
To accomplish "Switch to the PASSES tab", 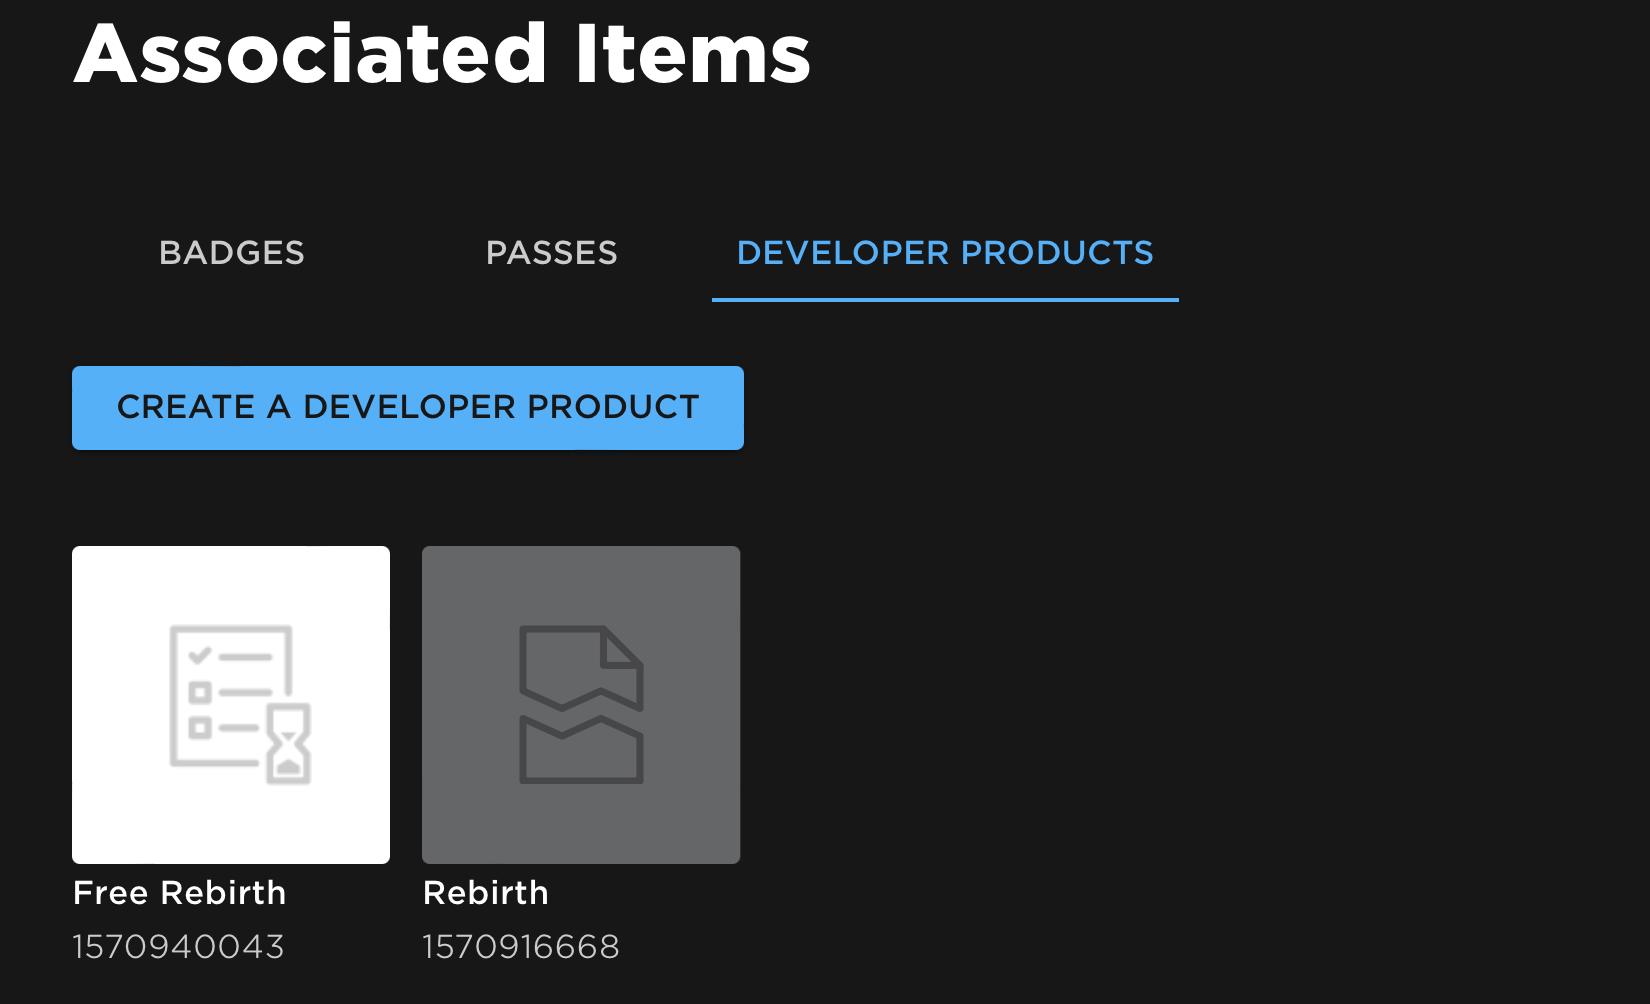I will click(551, 253).
